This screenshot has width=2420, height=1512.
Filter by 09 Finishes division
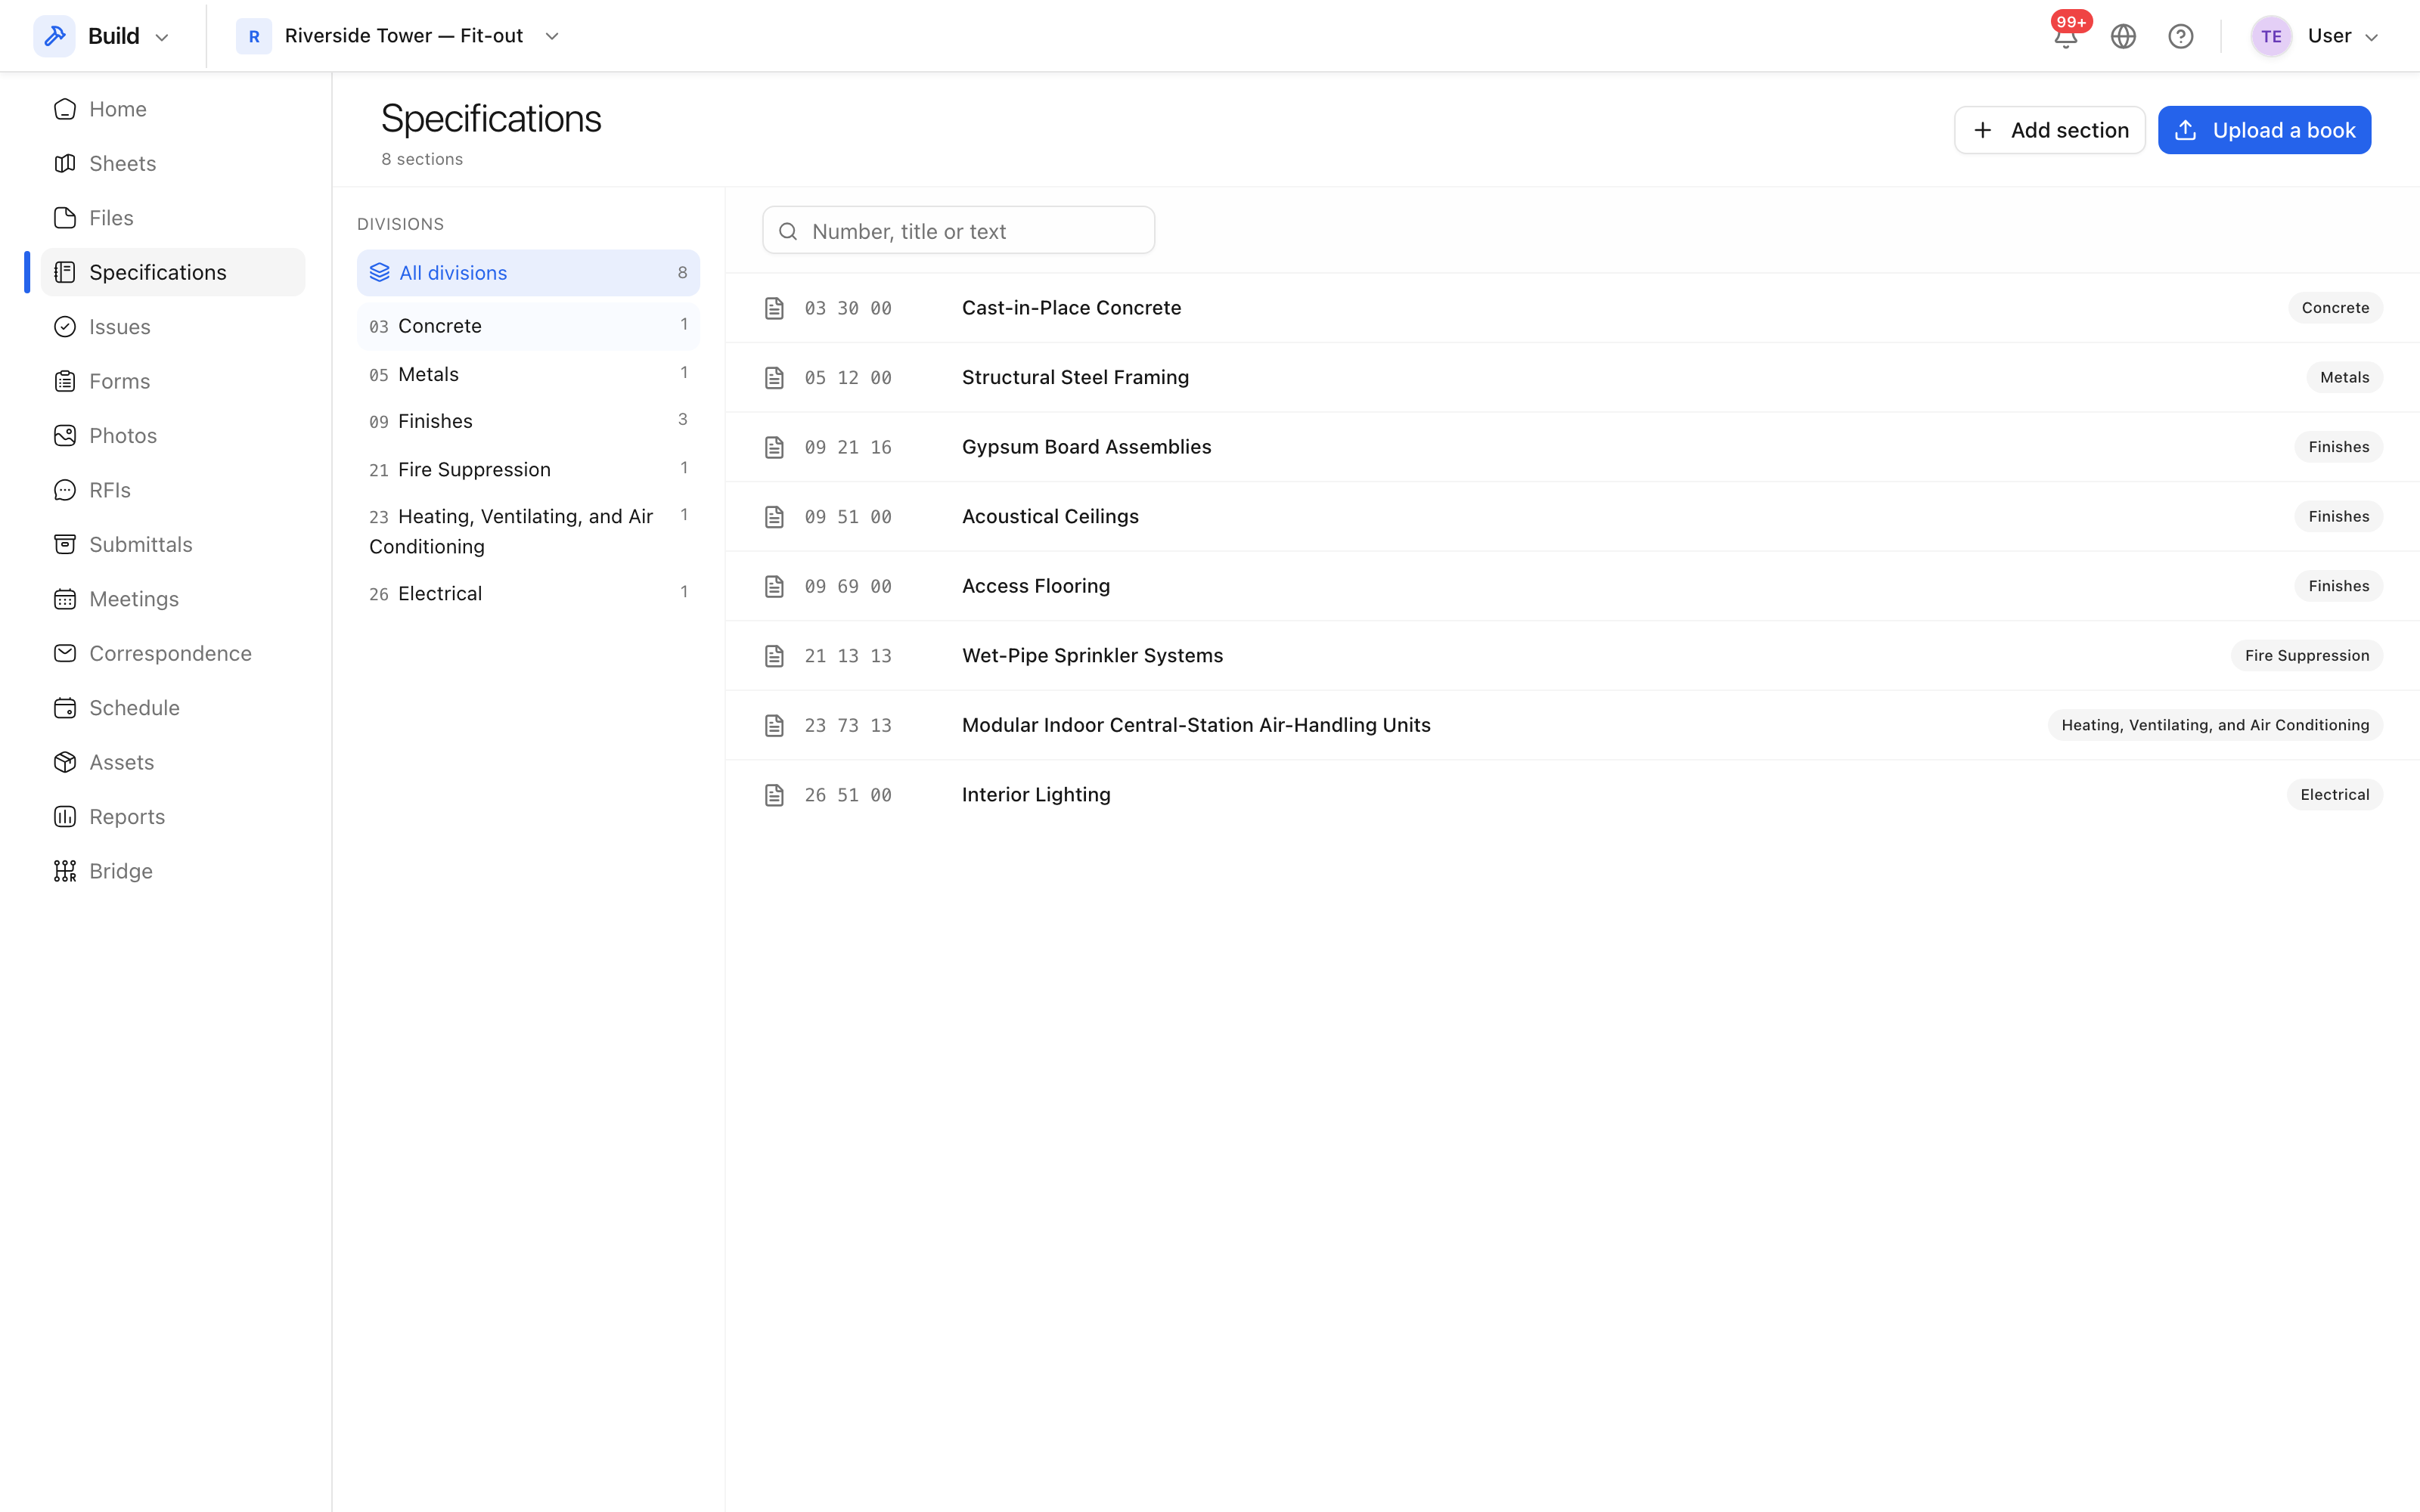click(528, 421)
